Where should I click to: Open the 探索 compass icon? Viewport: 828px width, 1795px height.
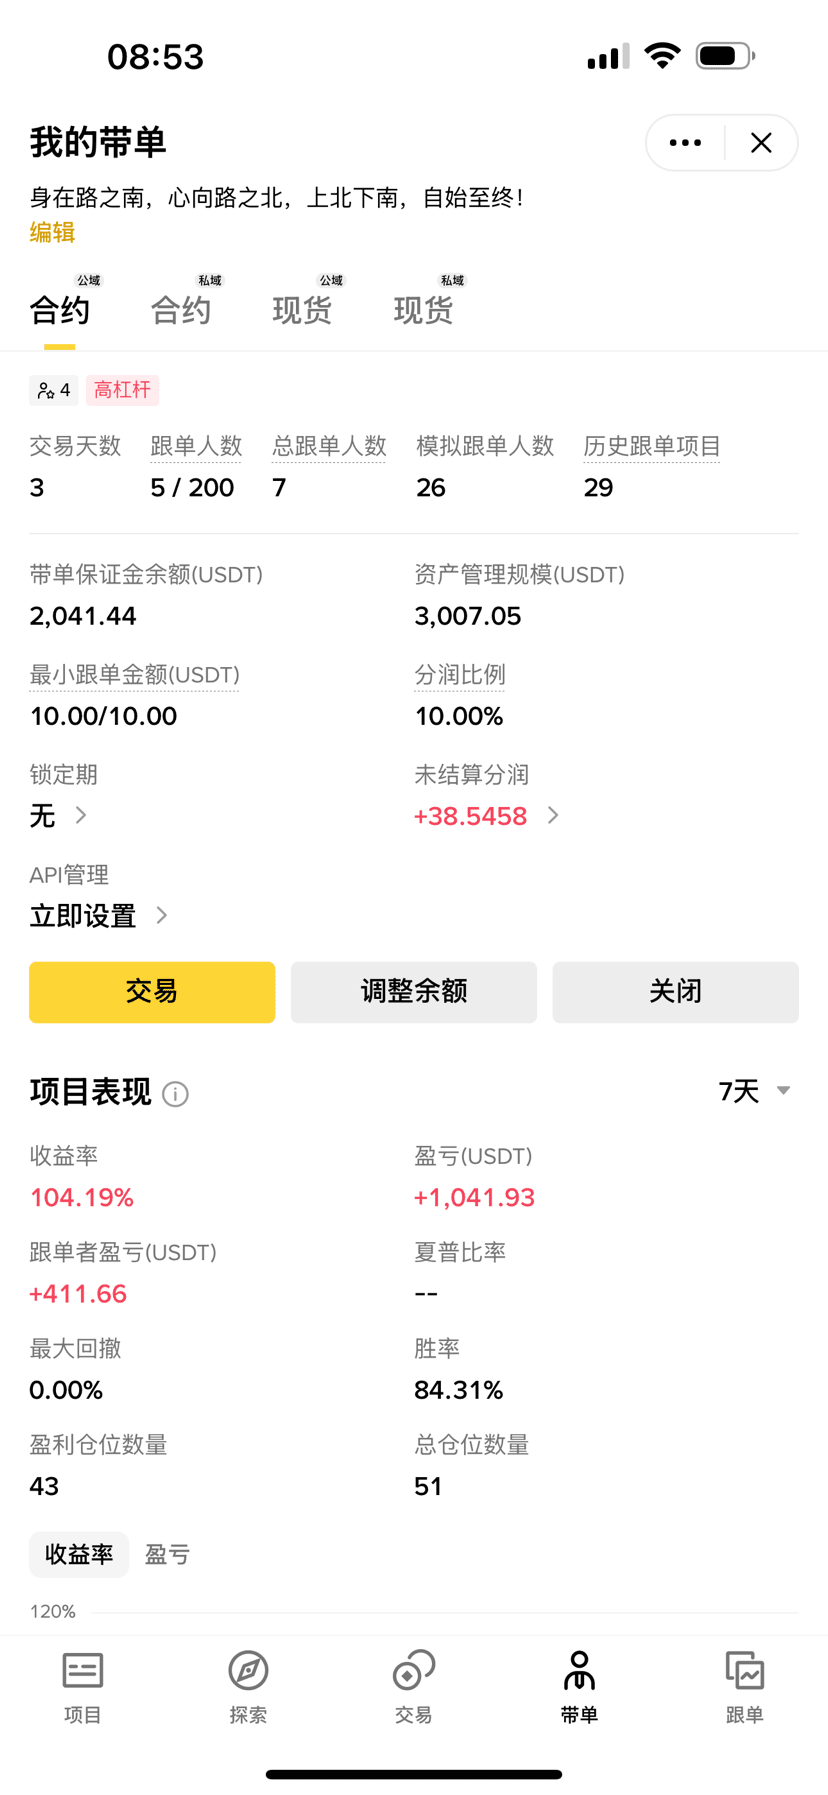point(248,1672)
